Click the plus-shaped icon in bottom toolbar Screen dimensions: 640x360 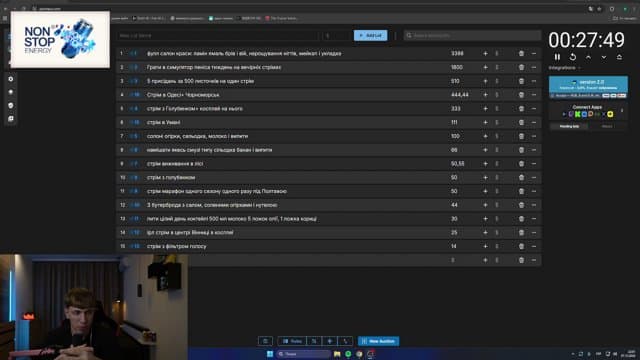[330, 341]
